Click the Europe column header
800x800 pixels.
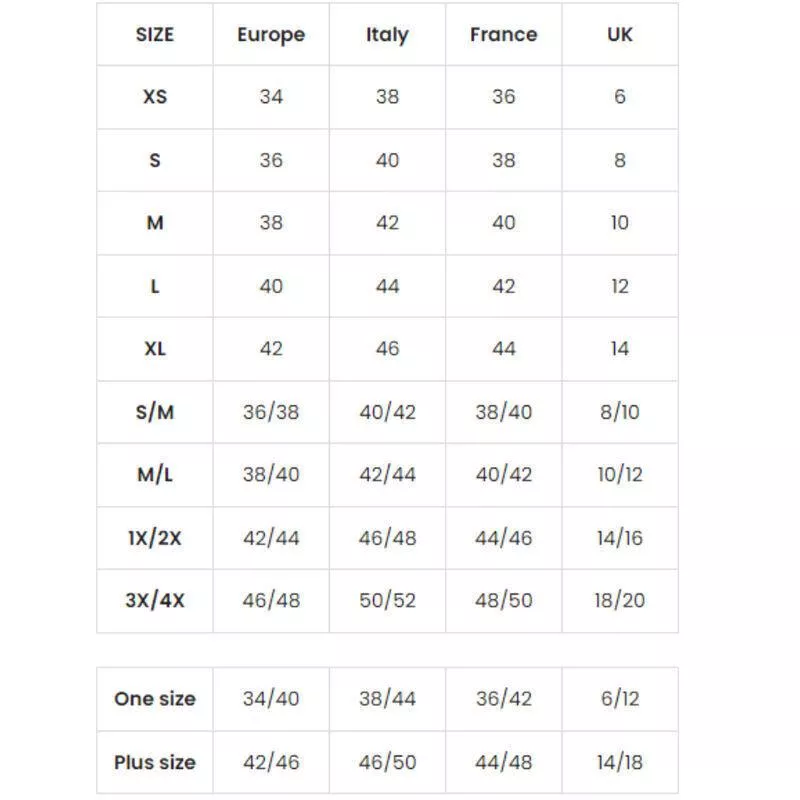coord(271,35)
